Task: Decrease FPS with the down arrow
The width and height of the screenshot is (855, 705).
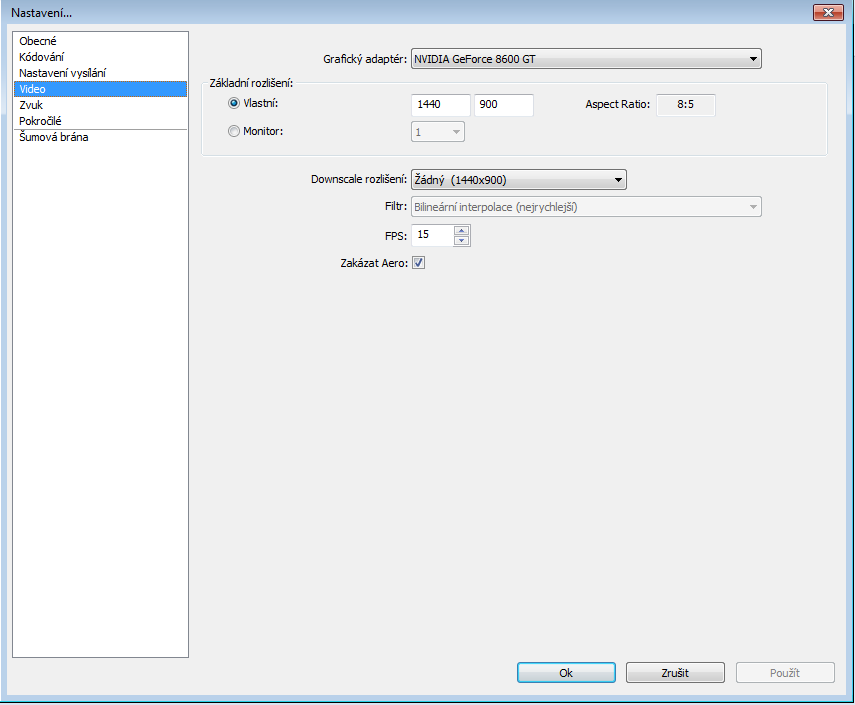Action: (x=461, y=240)
